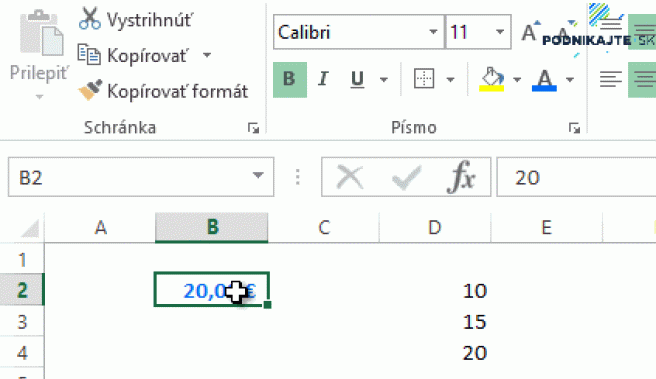Click the increase font size icon
The height and width of the screenshot is (379, 656).
click(530, 32)
